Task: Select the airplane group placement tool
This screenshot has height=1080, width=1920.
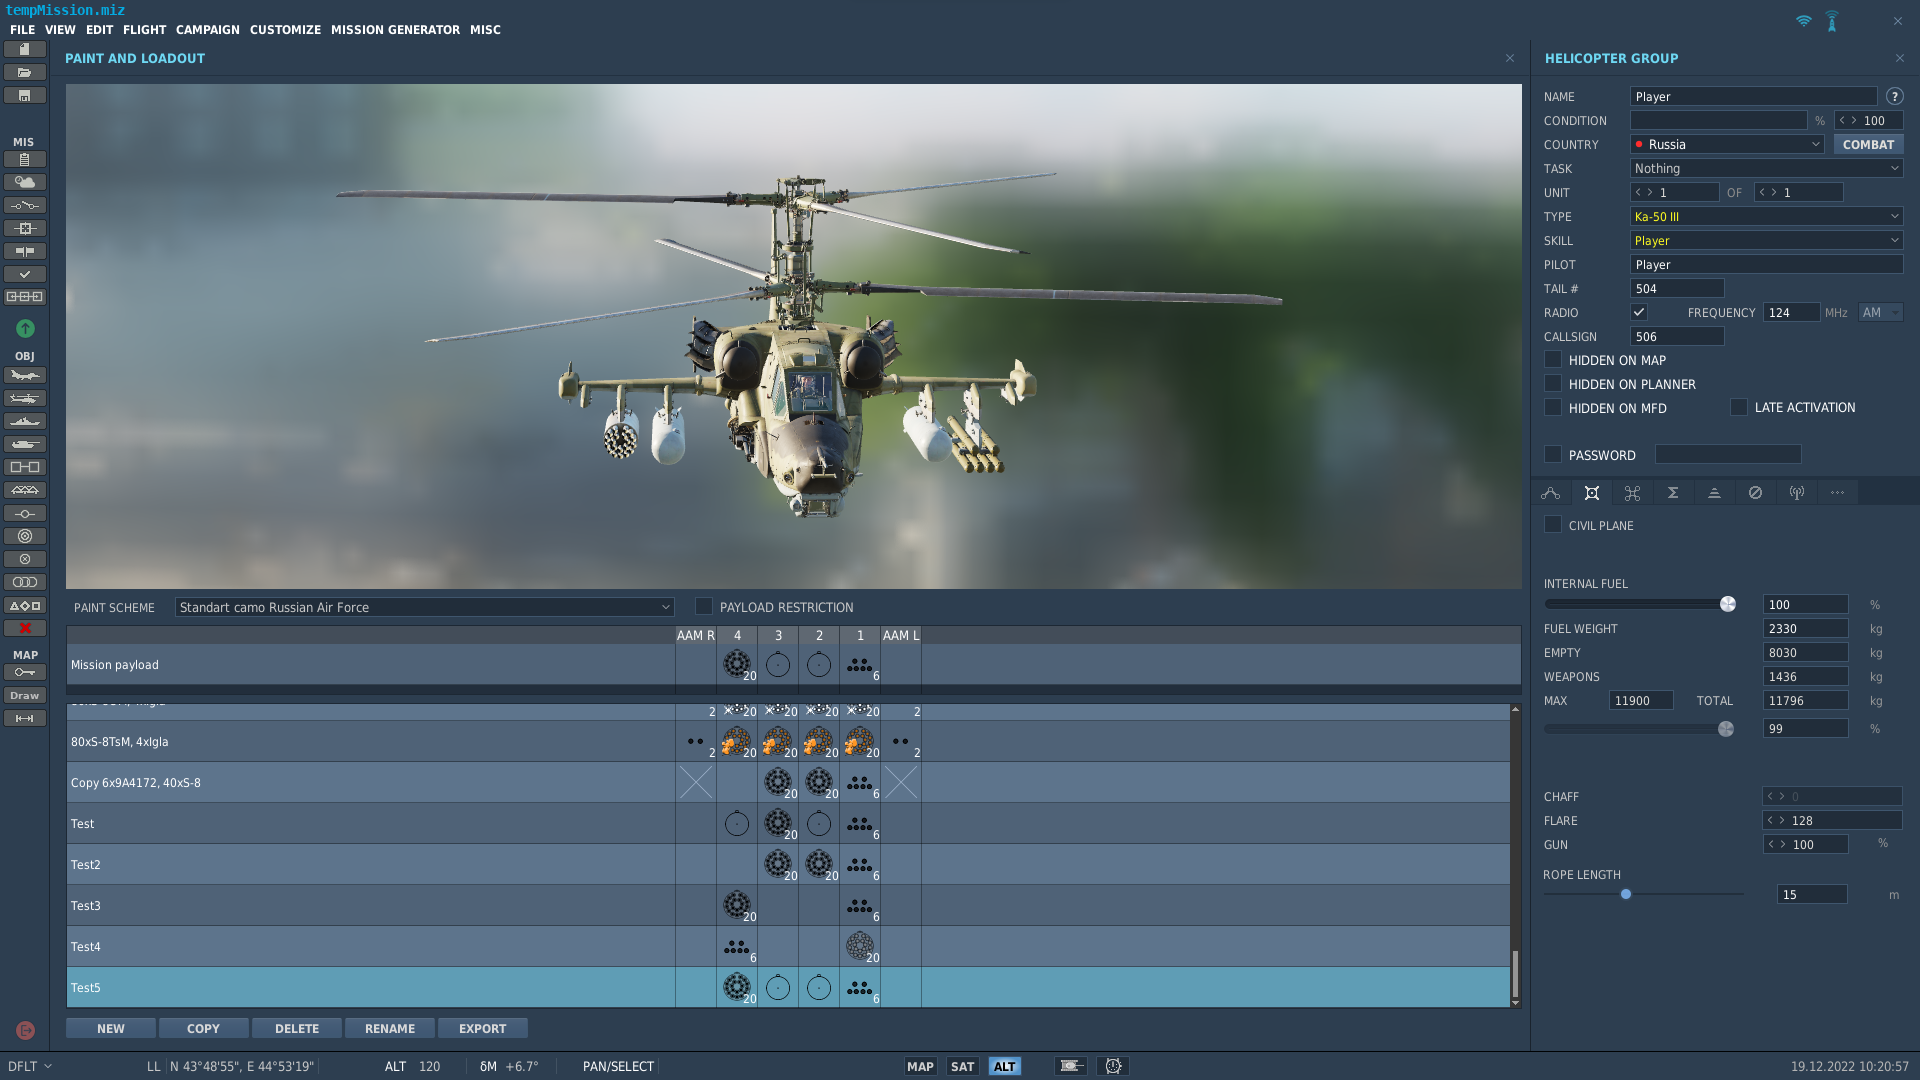Action: click(25, 375)
